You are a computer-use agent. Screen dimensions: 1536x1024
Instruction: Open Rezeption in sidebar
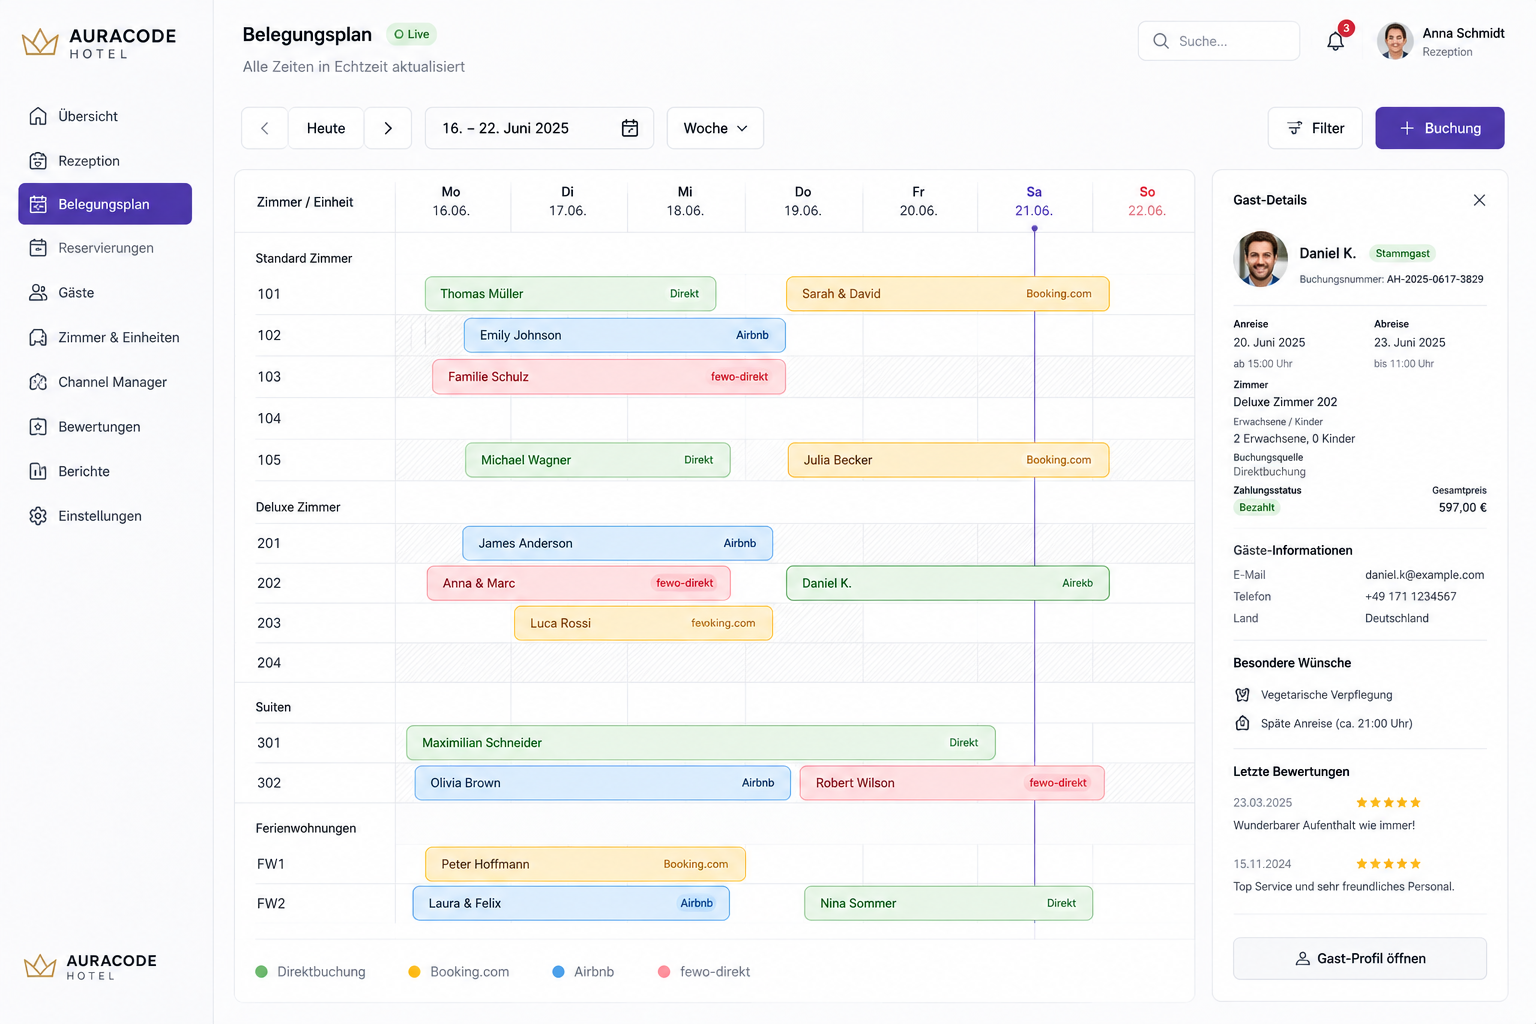click(x=105, y=161)
